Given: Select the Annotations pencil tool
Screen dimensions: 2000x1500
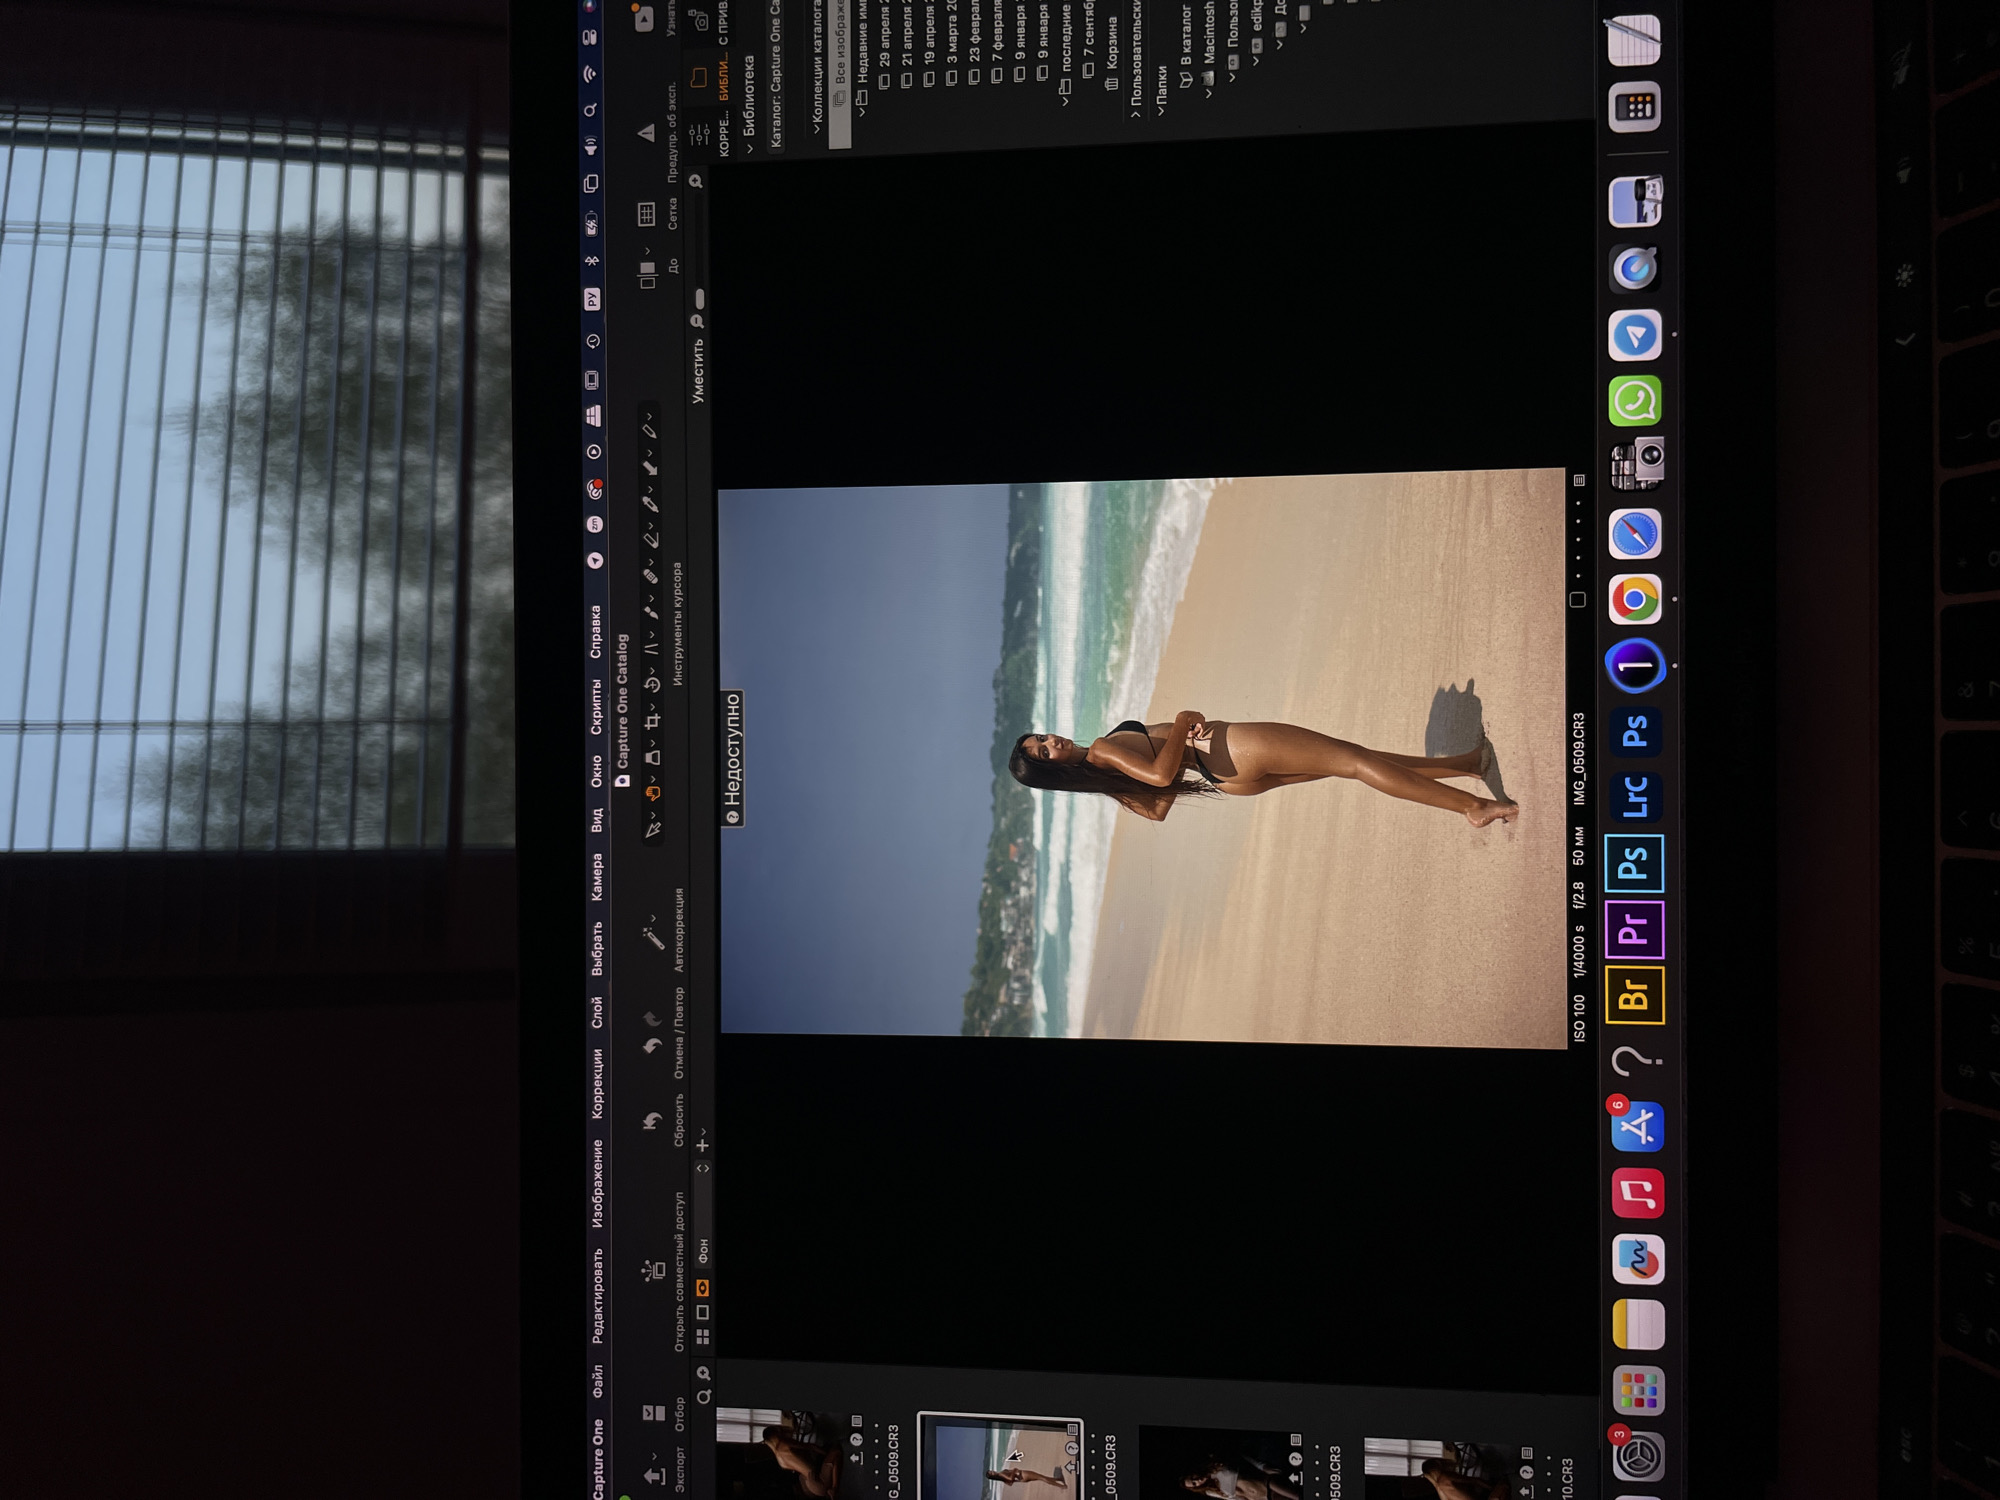Looking at the screenshot, I should click(650, 431).
